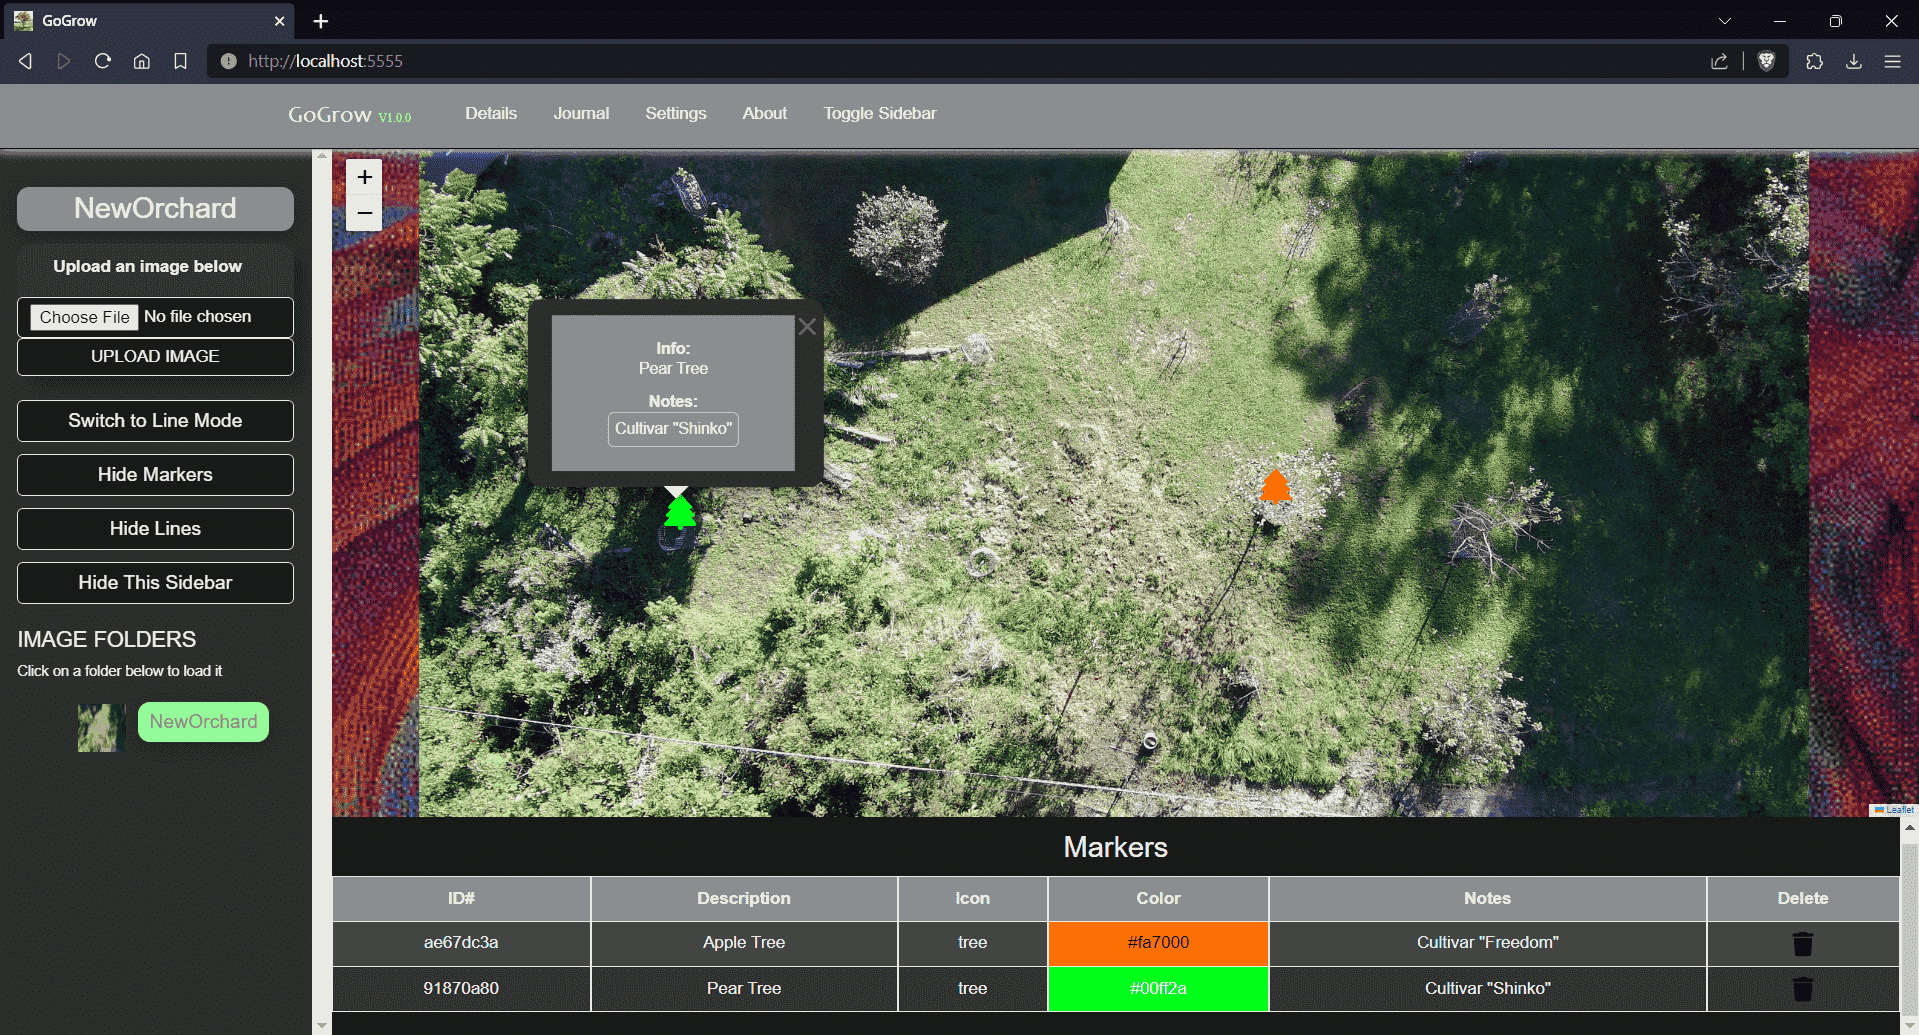
Task: Open the Settings menu item
Action: (675, 114)
